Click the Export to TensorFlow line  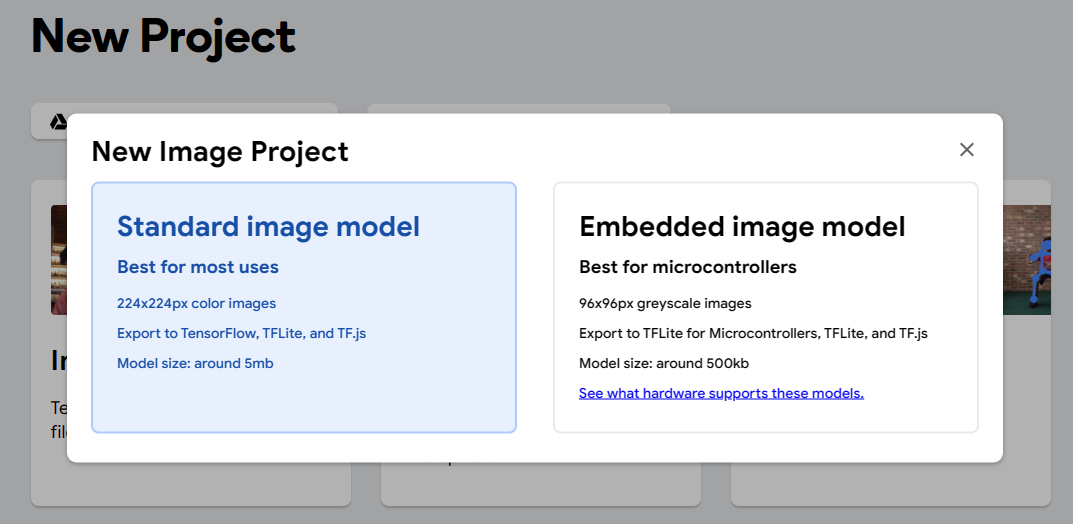[241, 333]
